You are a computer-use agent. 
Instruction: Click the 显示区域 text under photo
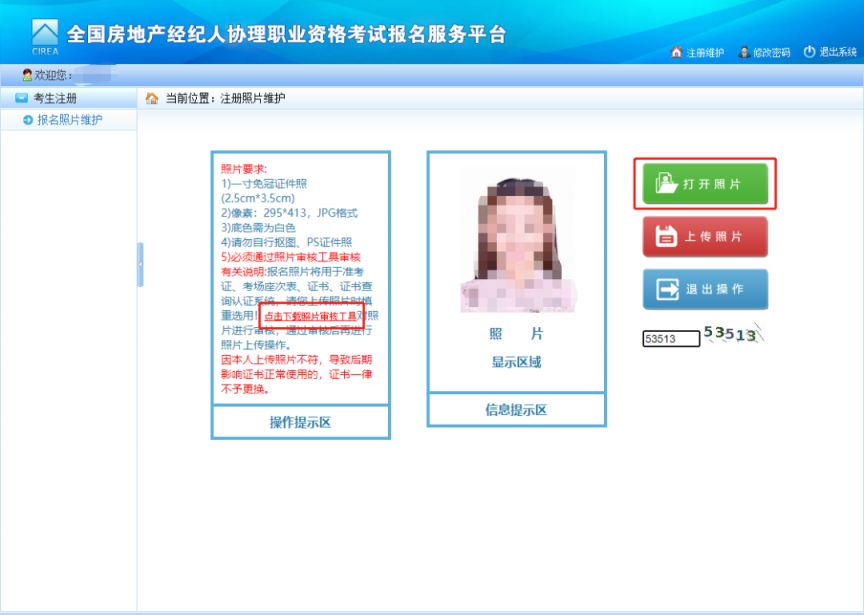[x=516, y=362]
